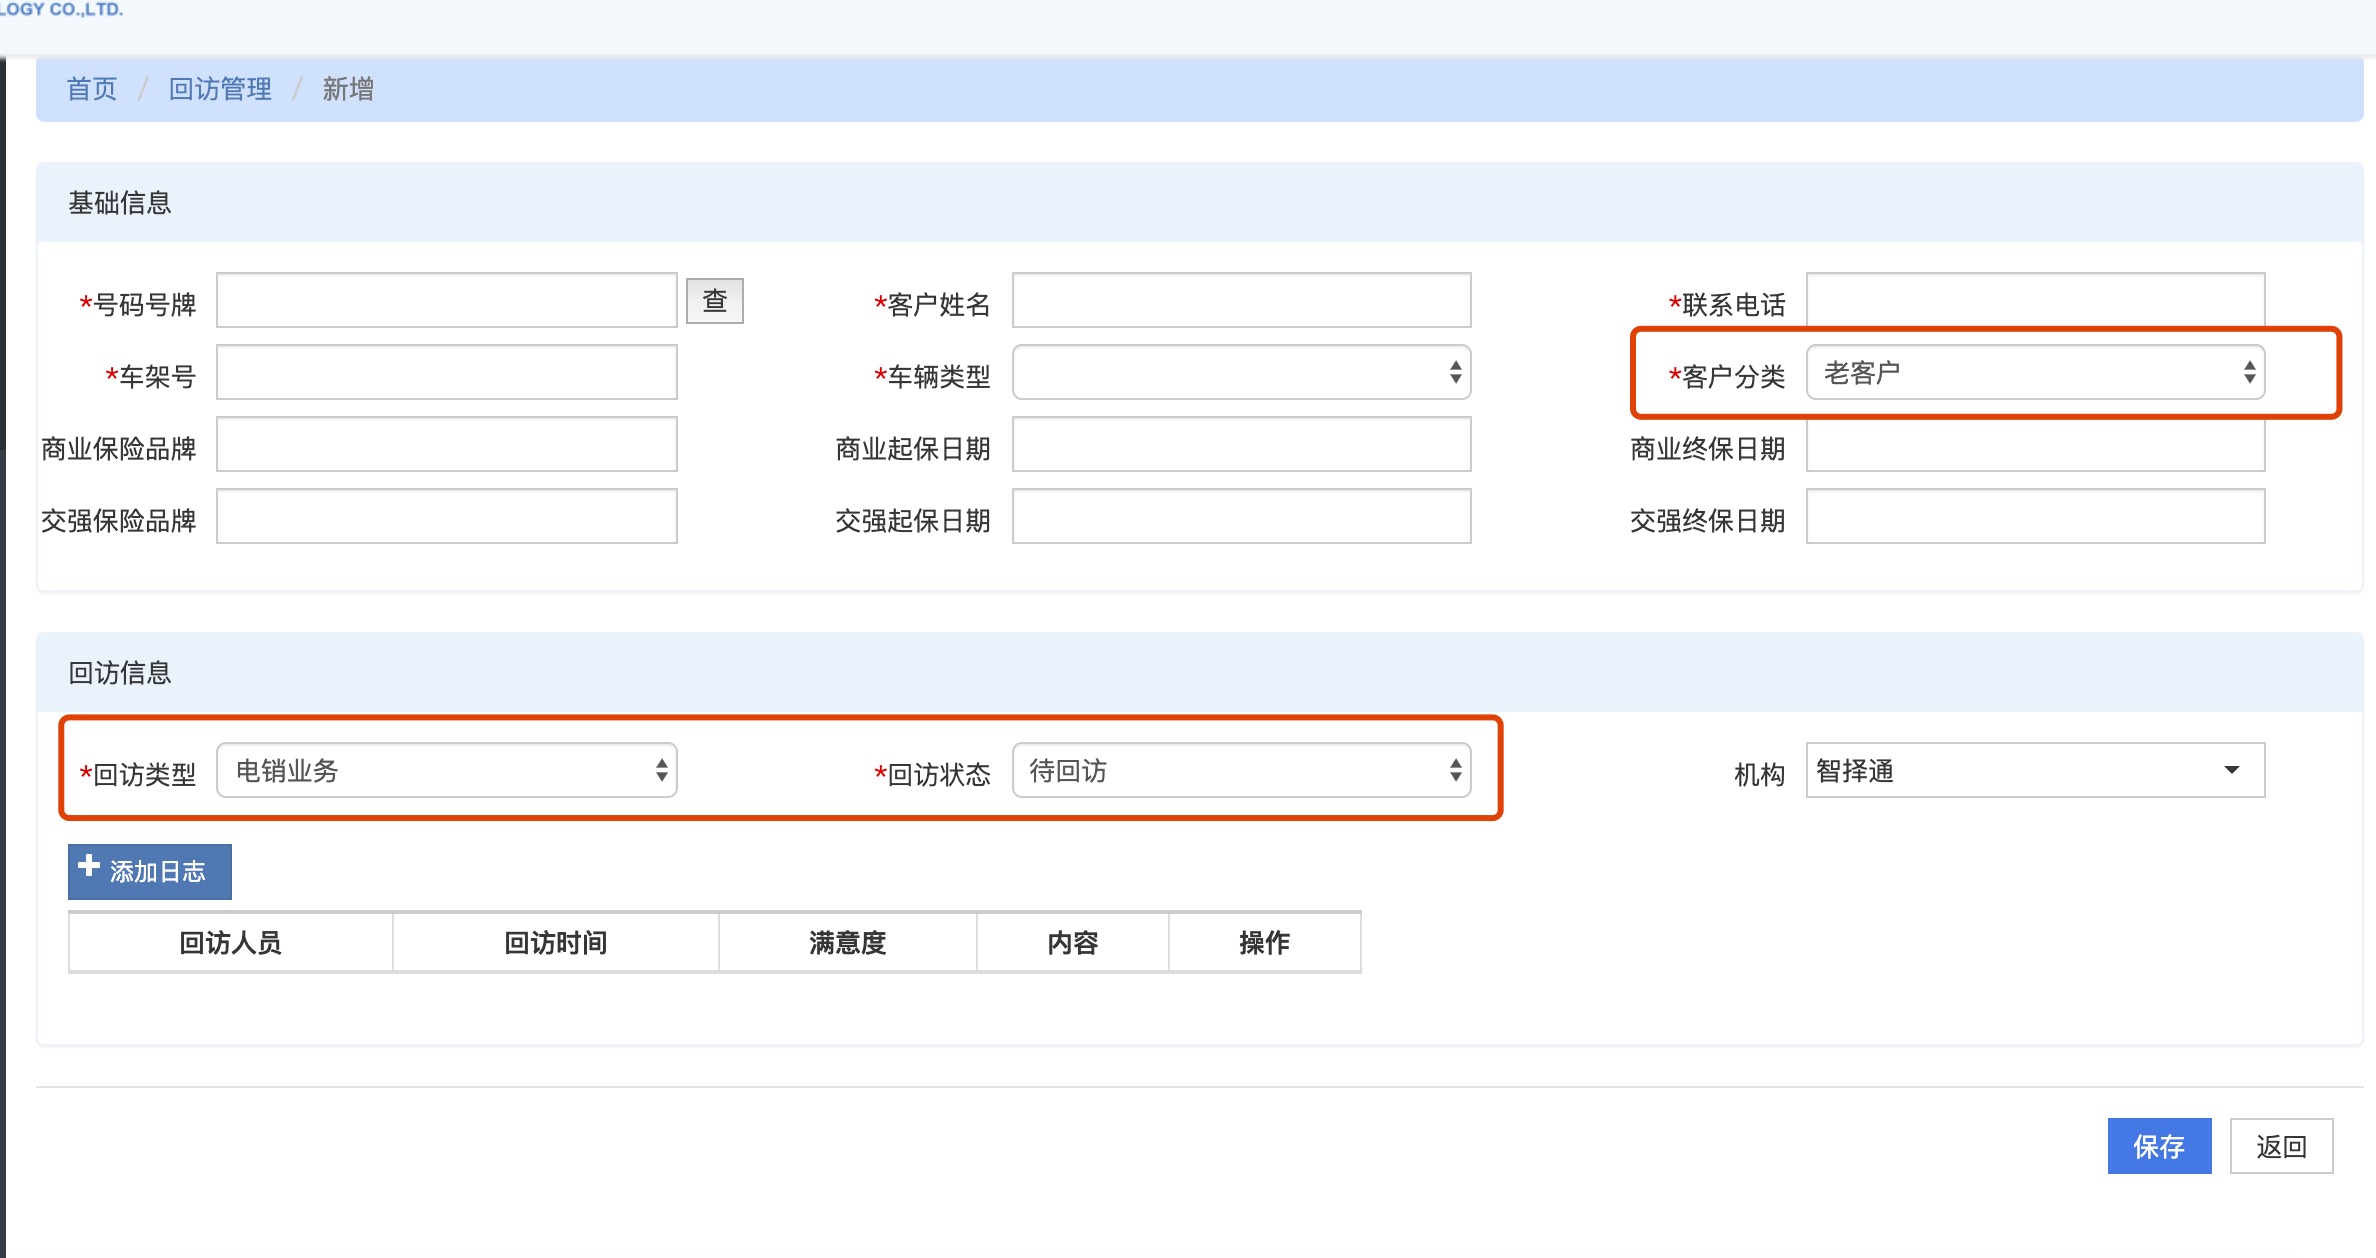Go to 首页 breadcrumb link

click(92, 89)
